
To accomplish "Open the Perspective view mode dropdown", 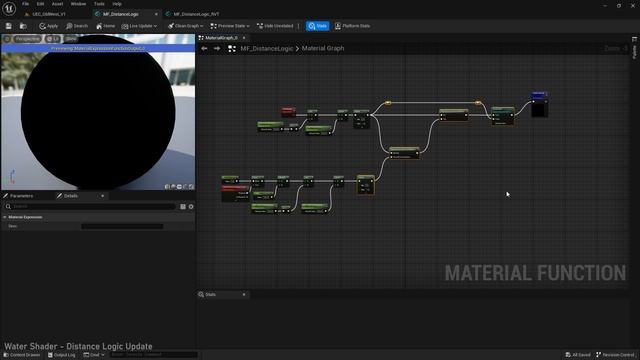I will pyautogui.click(x=28, y=39).
